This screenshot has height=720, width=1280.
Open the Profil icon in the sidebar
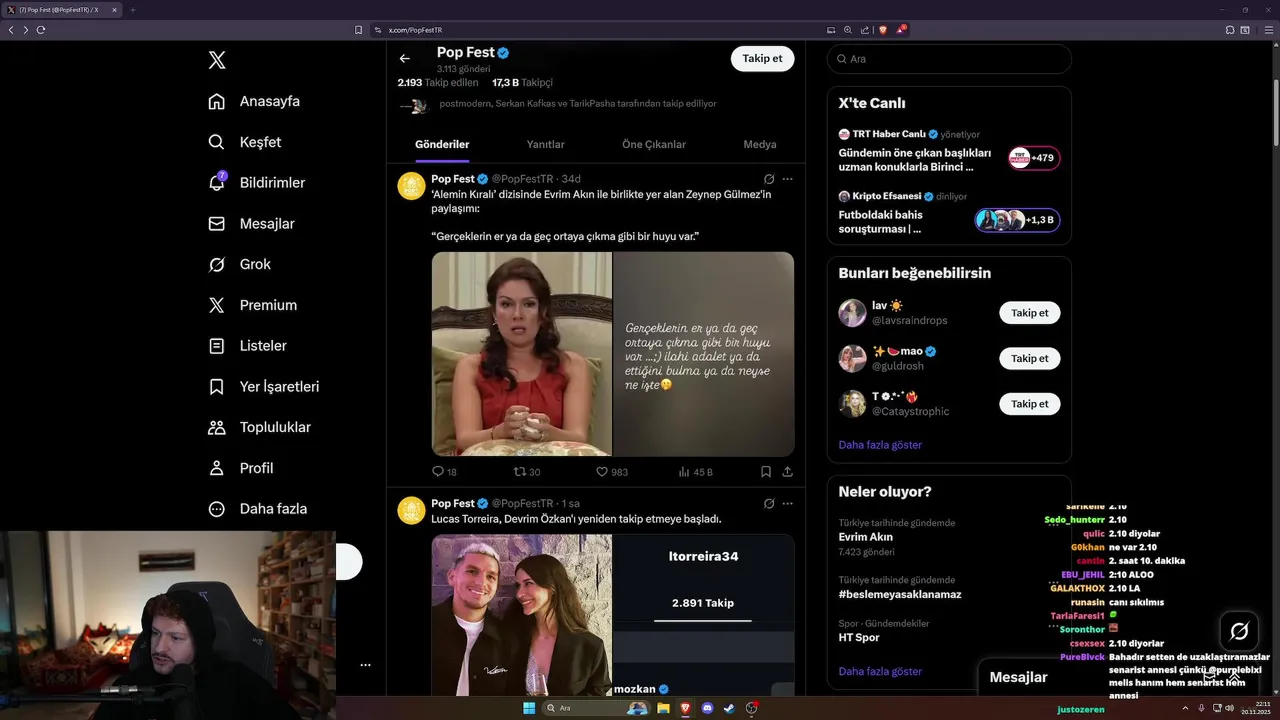216,468
